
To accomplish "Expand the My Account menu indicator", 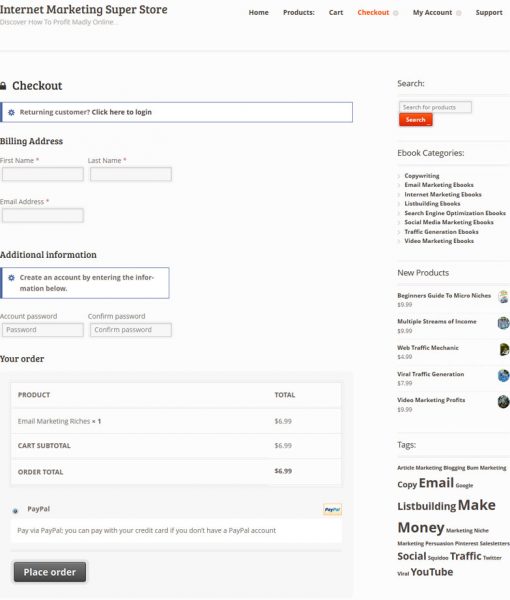I will coord(459,13).
